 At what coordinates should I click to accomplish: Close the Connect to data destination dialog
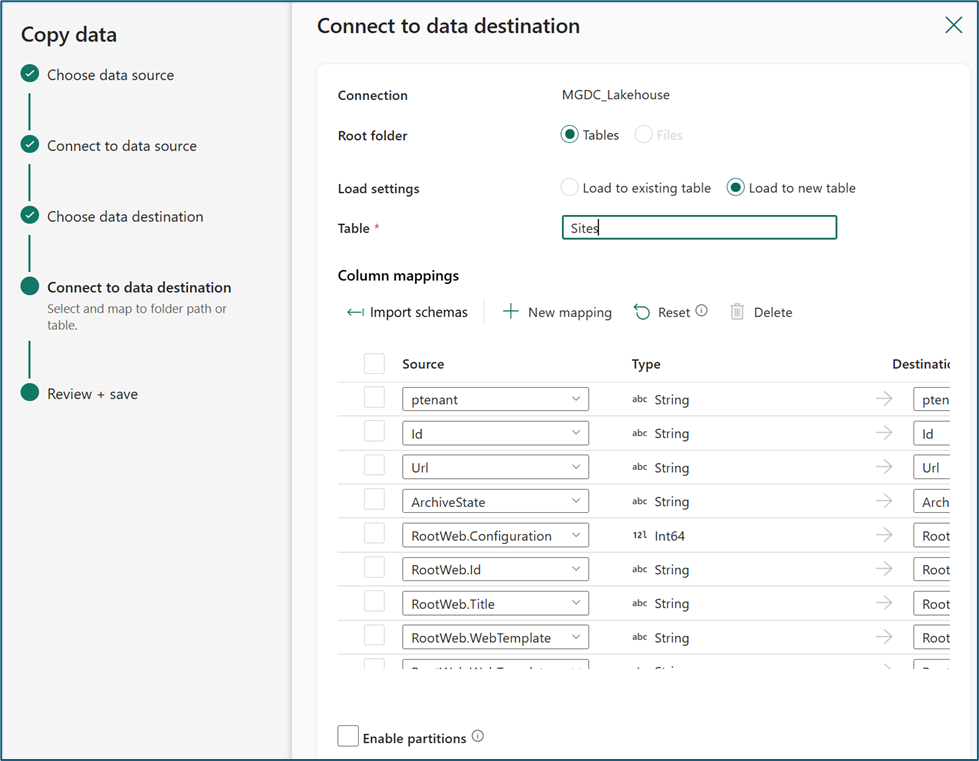point(953,25)
